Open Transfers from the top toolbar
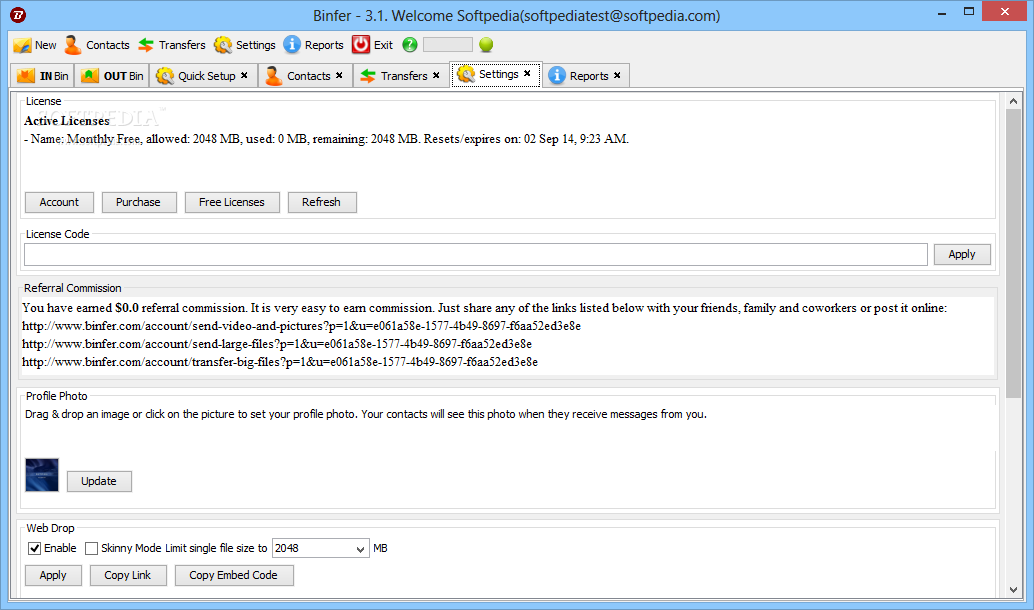 tap(172, 45)
